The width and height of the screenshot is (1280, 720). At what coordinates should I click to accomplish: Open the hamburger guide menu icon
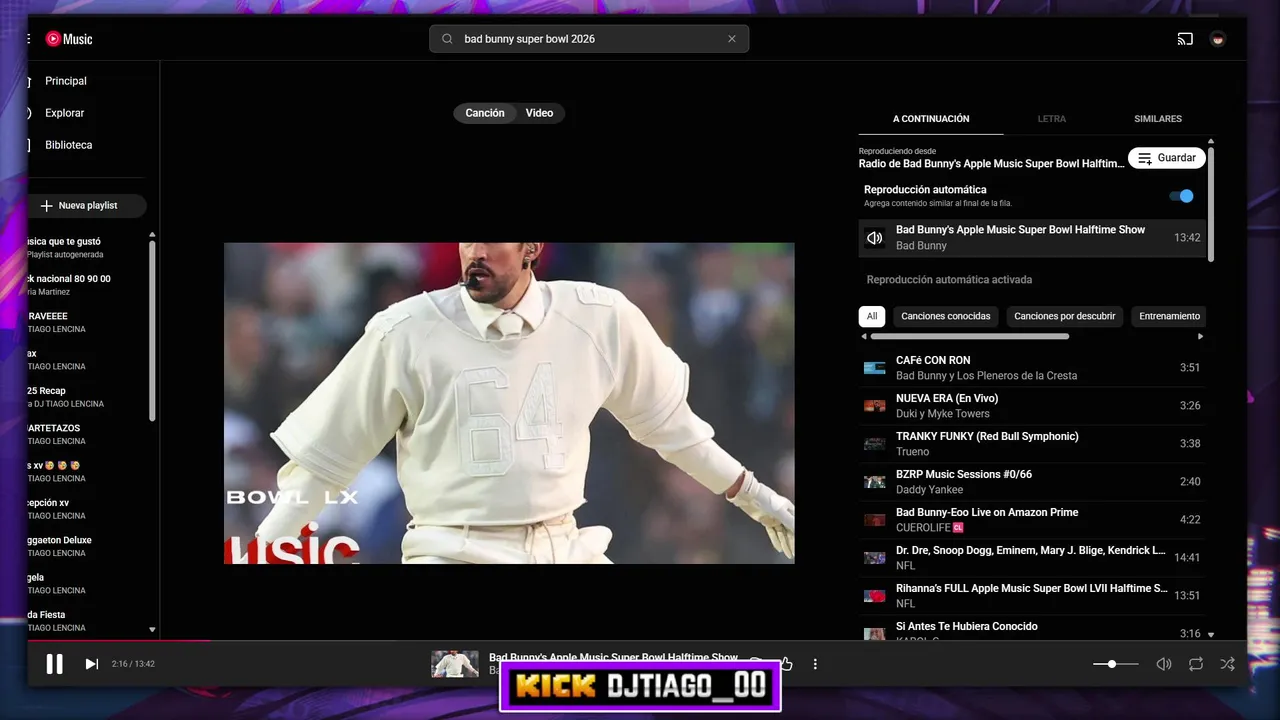pos(30,39)
